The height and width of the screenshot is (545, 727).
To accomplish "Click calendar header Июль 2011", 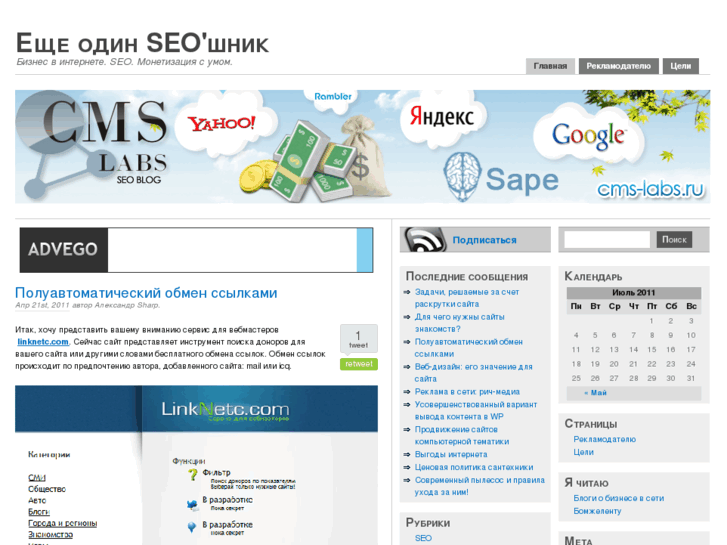I will 633,293.
